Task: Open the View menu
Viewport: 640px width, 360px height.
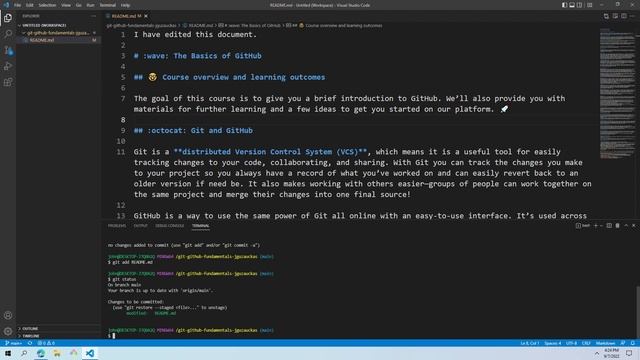Action: (x=66, y=5)
